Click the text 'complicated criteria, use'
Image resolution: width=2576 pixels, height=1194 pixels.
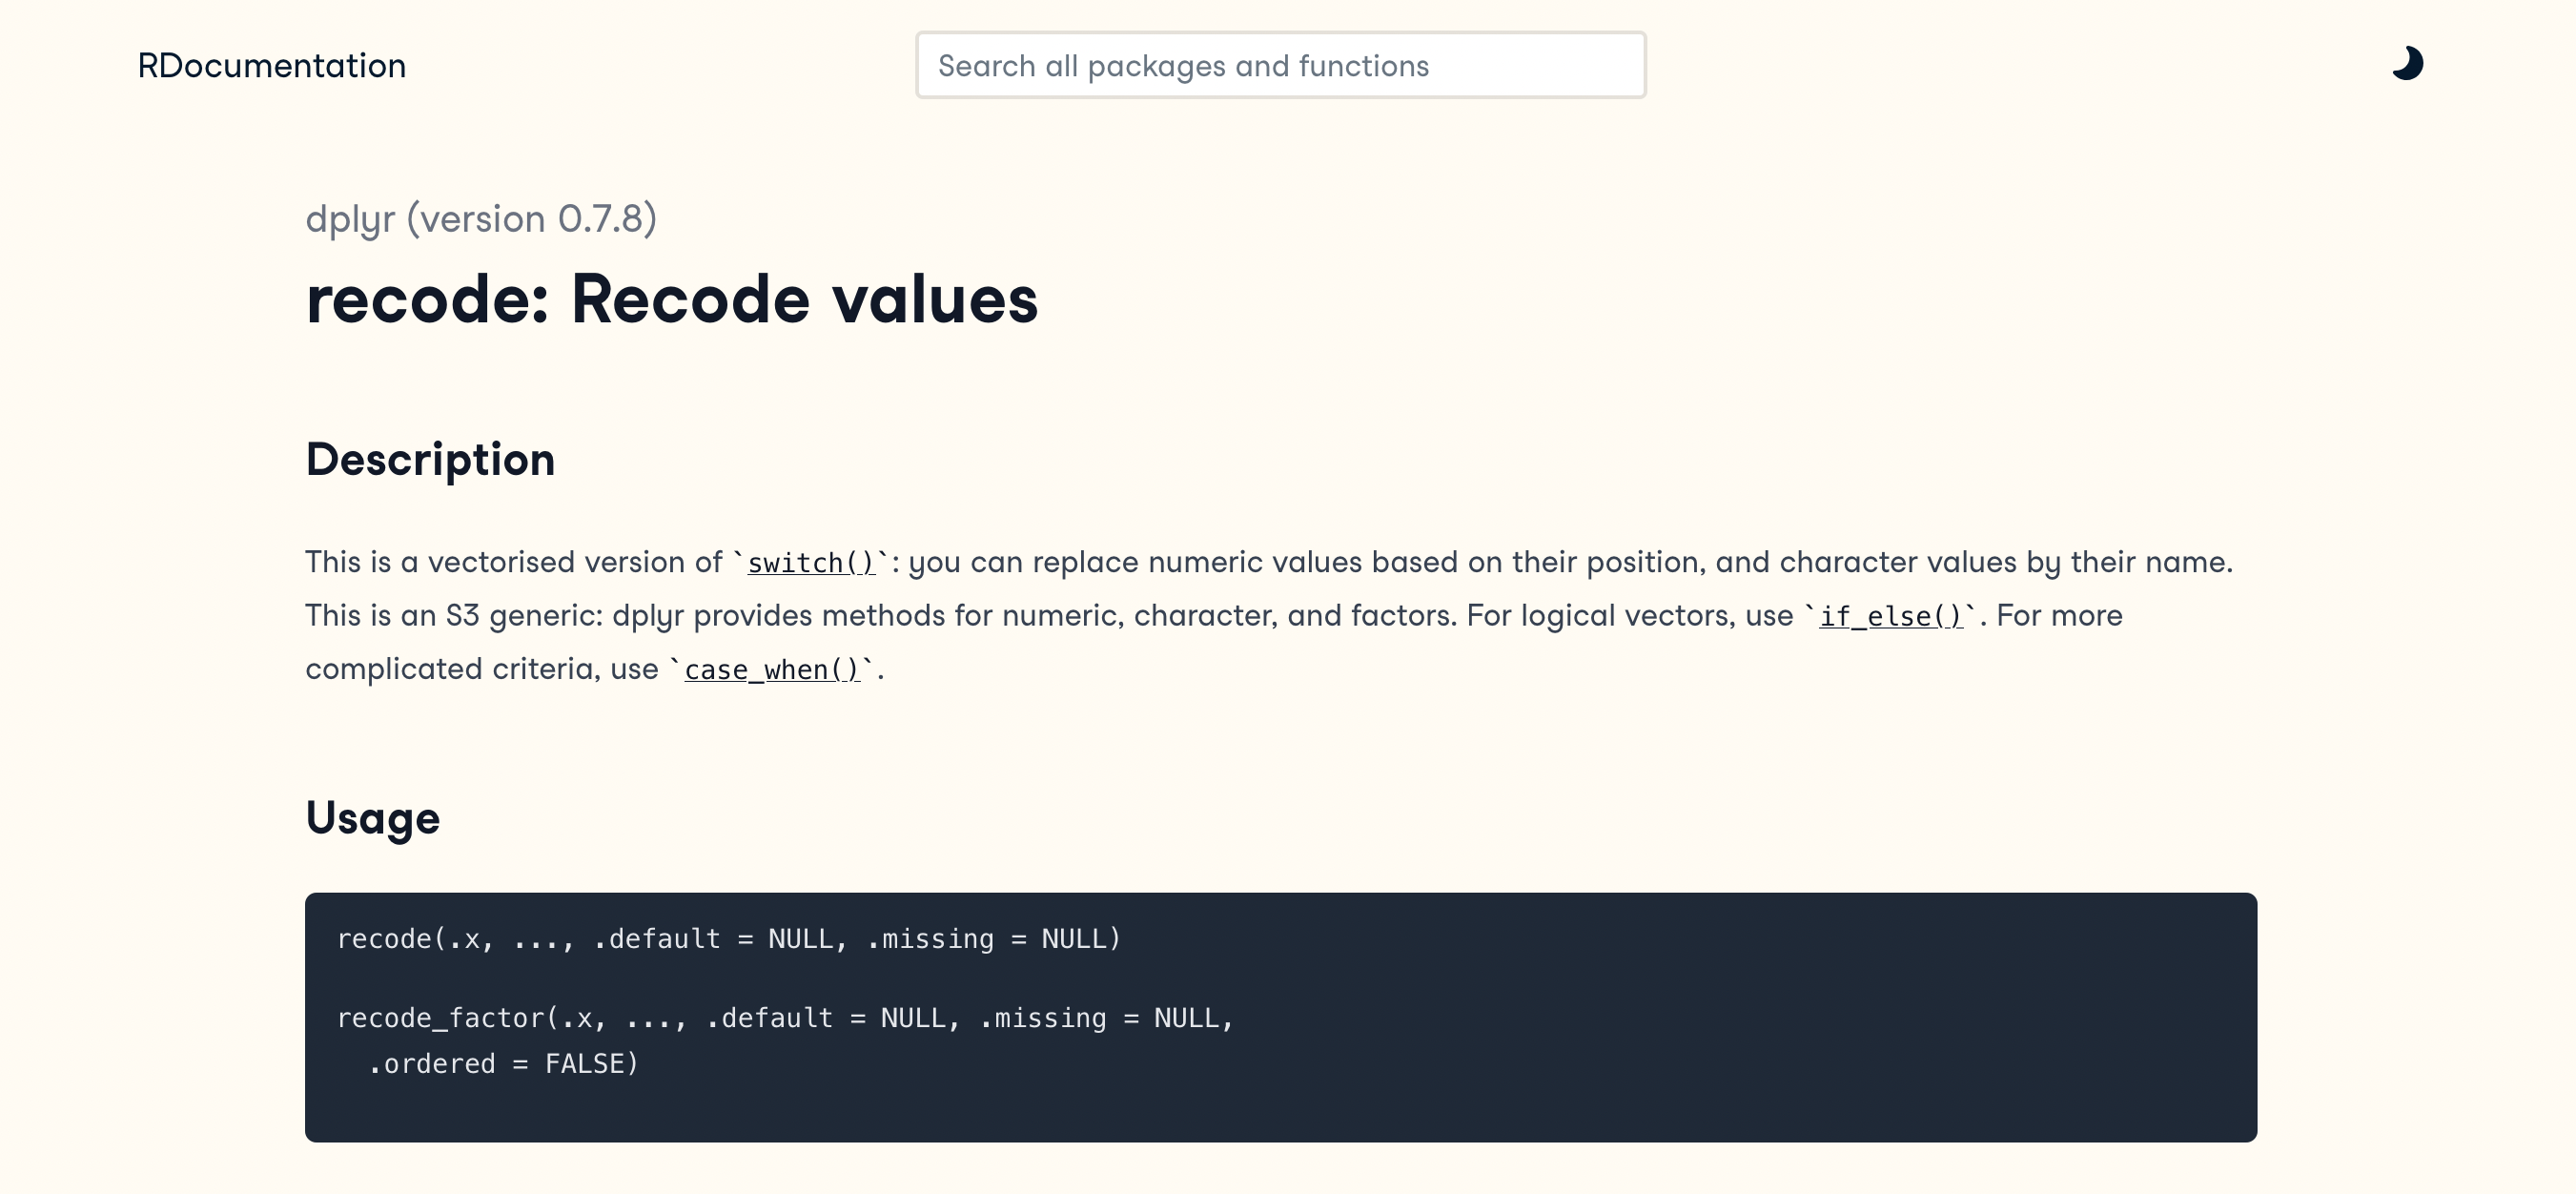pyautogui.click(x=481, y=669)
